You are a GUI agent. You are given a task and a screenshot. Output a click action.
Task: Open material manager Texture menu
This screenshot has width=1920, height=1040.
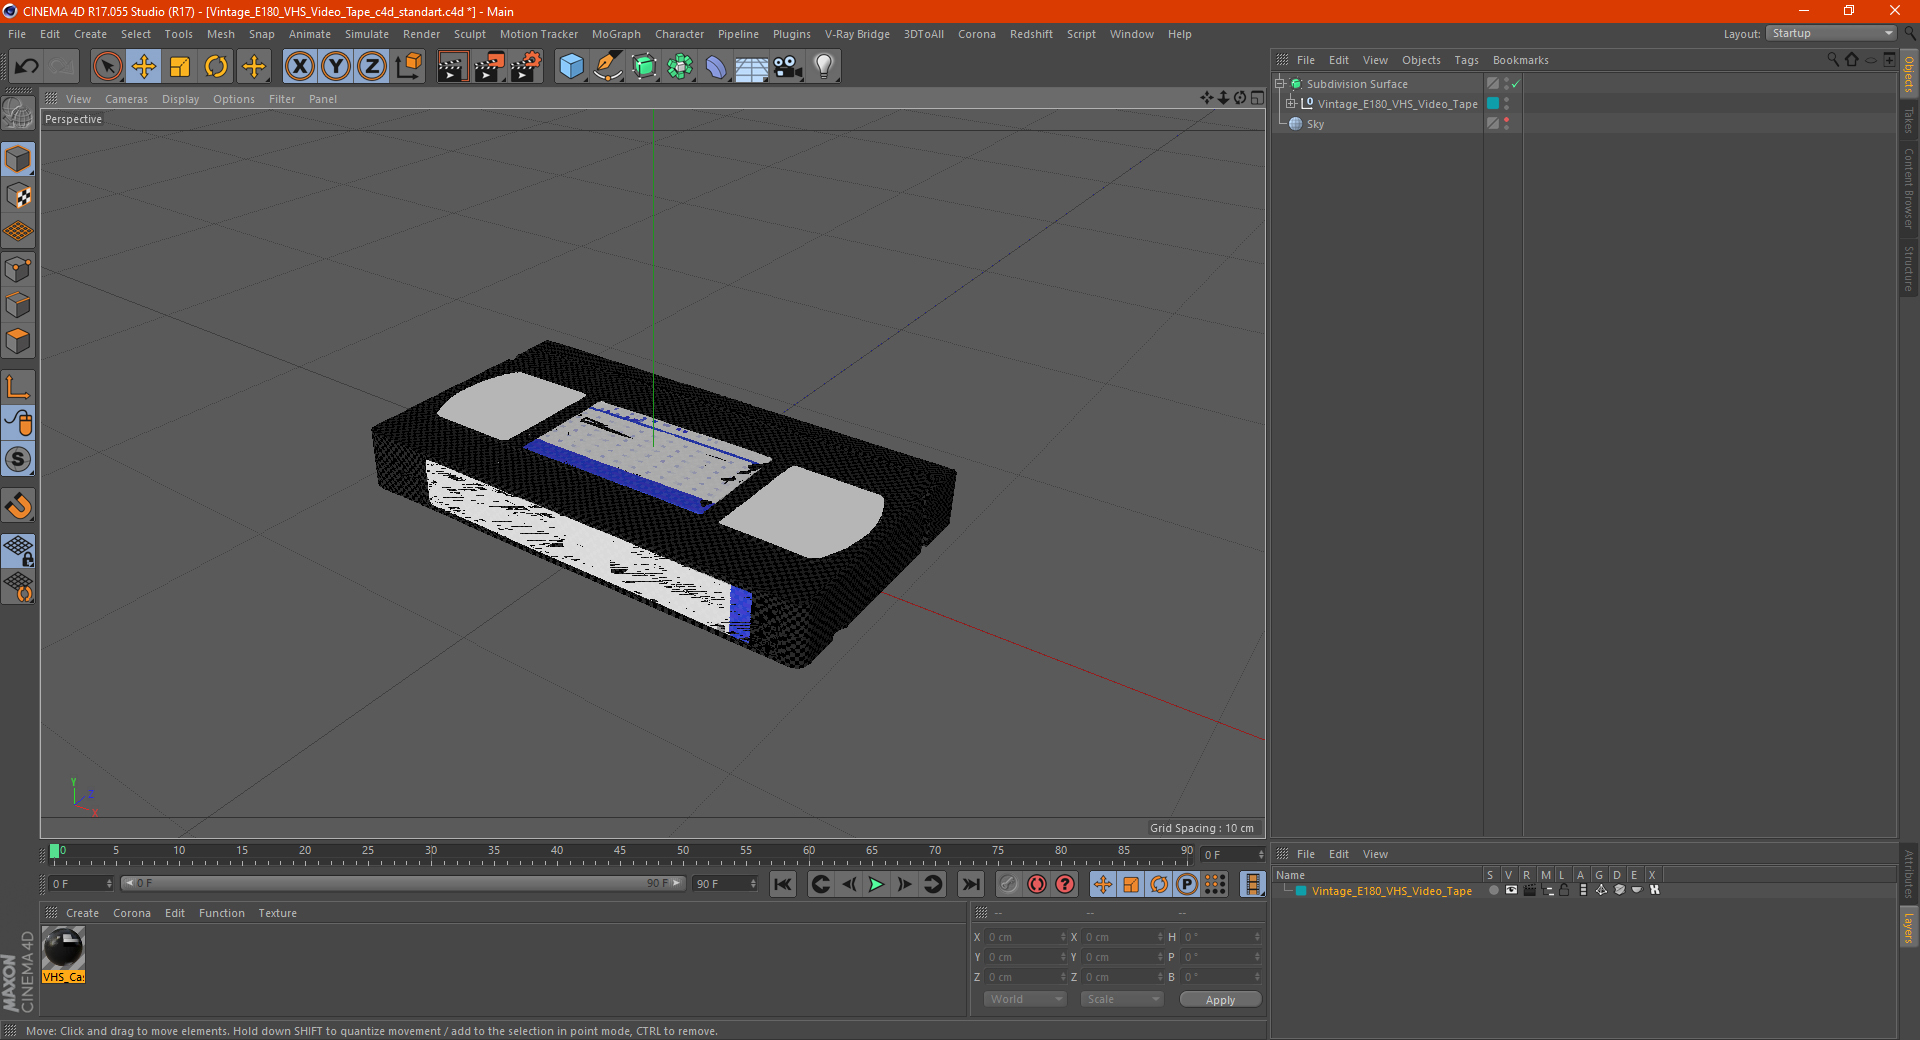pos(277,913)
